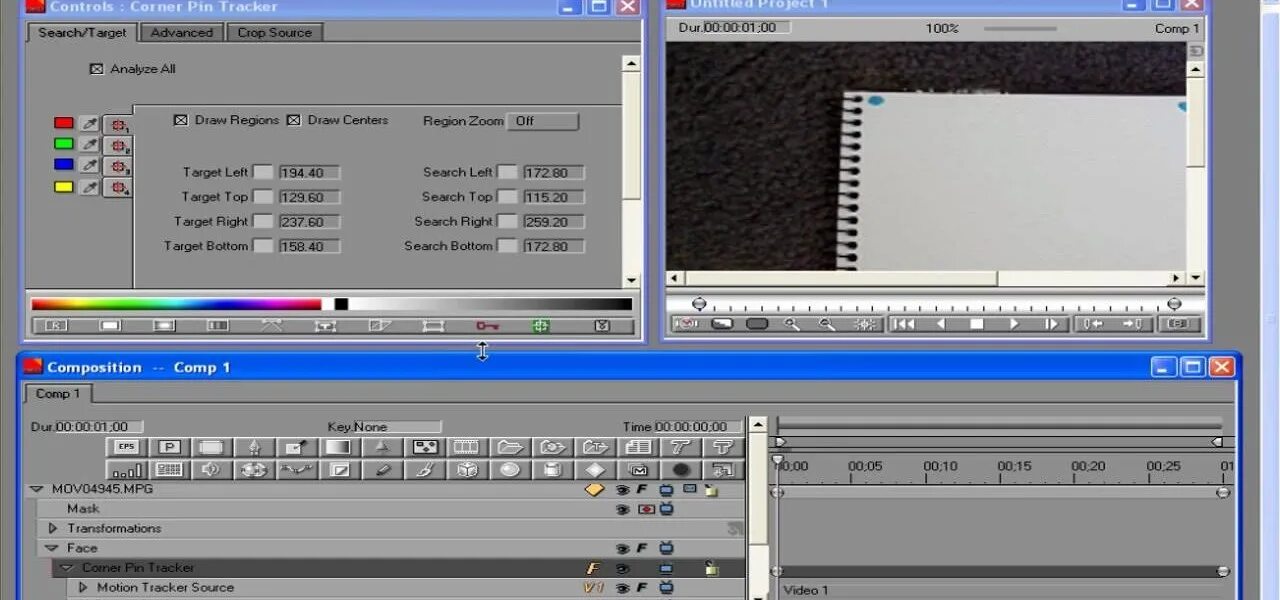Image resolution: width=1280 pixels, height=600 pixels.
Task: Click the green crosshair icon in the Controls toolbar
Action: point(541,325)
